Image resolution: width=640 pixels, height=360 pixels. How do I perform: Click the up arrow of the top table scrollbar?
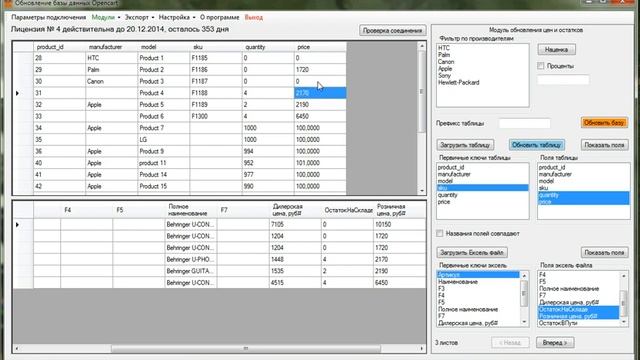(422, 46)
